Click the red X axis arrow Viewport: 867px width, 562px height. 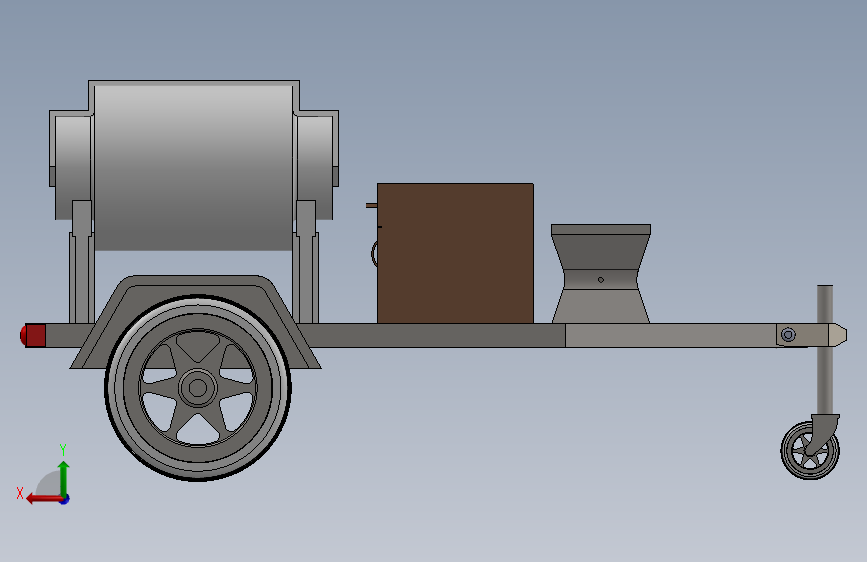point(43,499)
